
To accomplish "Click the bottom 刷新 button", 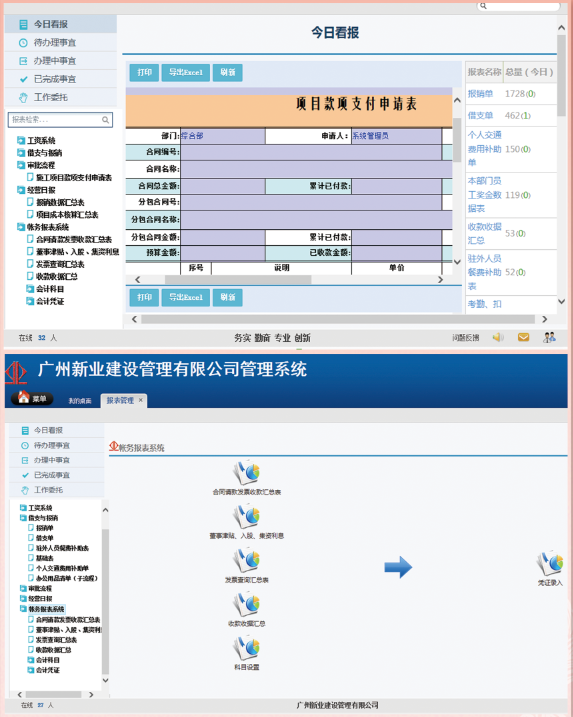I will [227, 297].
